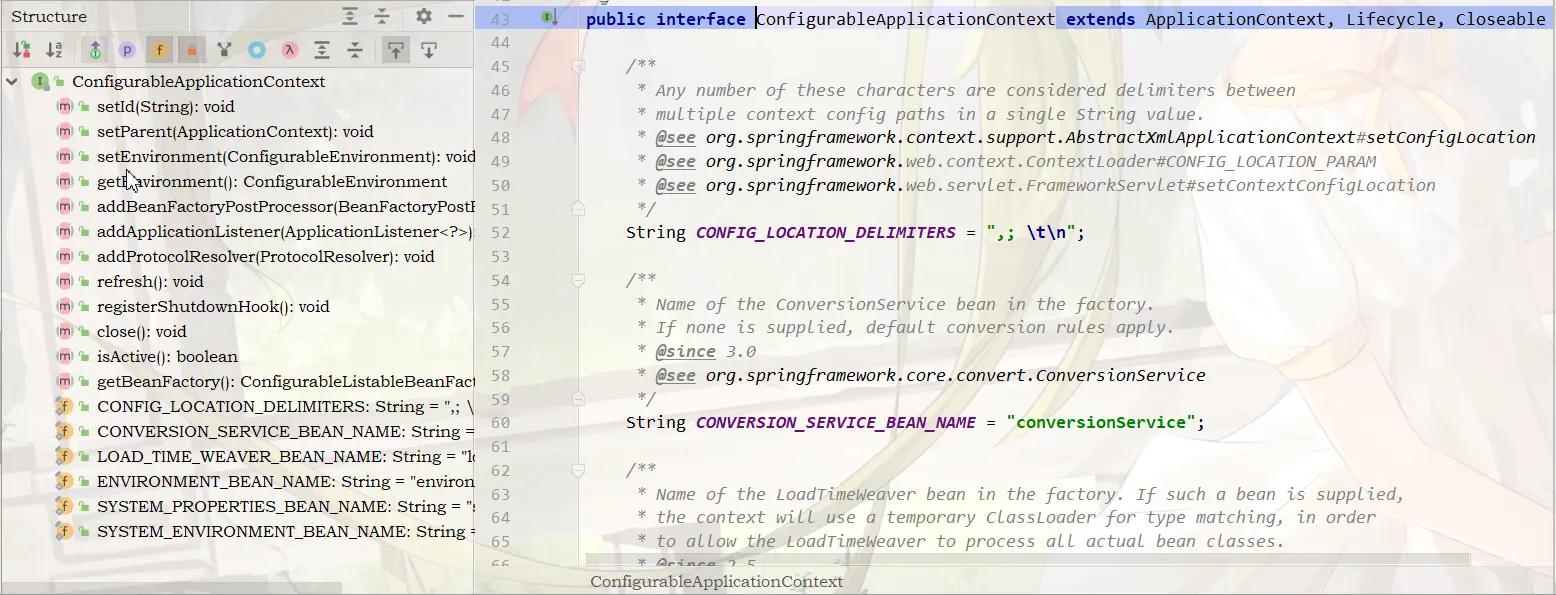Select registerShutdownHook(): void method
1556x595 pixels.
[x=213, y=306]
